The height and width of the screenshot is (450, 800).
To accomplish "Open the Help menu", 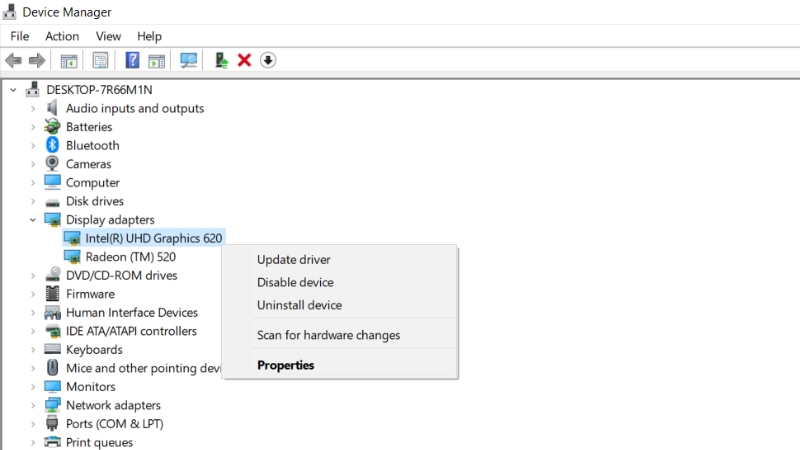I will 149,36.
